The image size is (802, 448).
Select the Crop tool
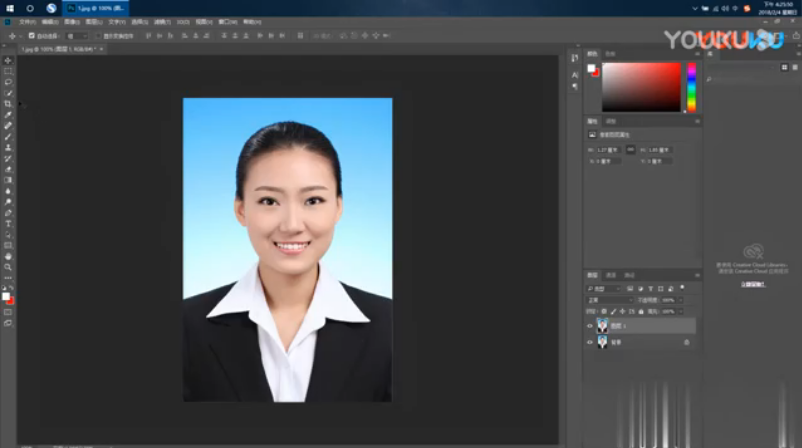pos(8,104)
